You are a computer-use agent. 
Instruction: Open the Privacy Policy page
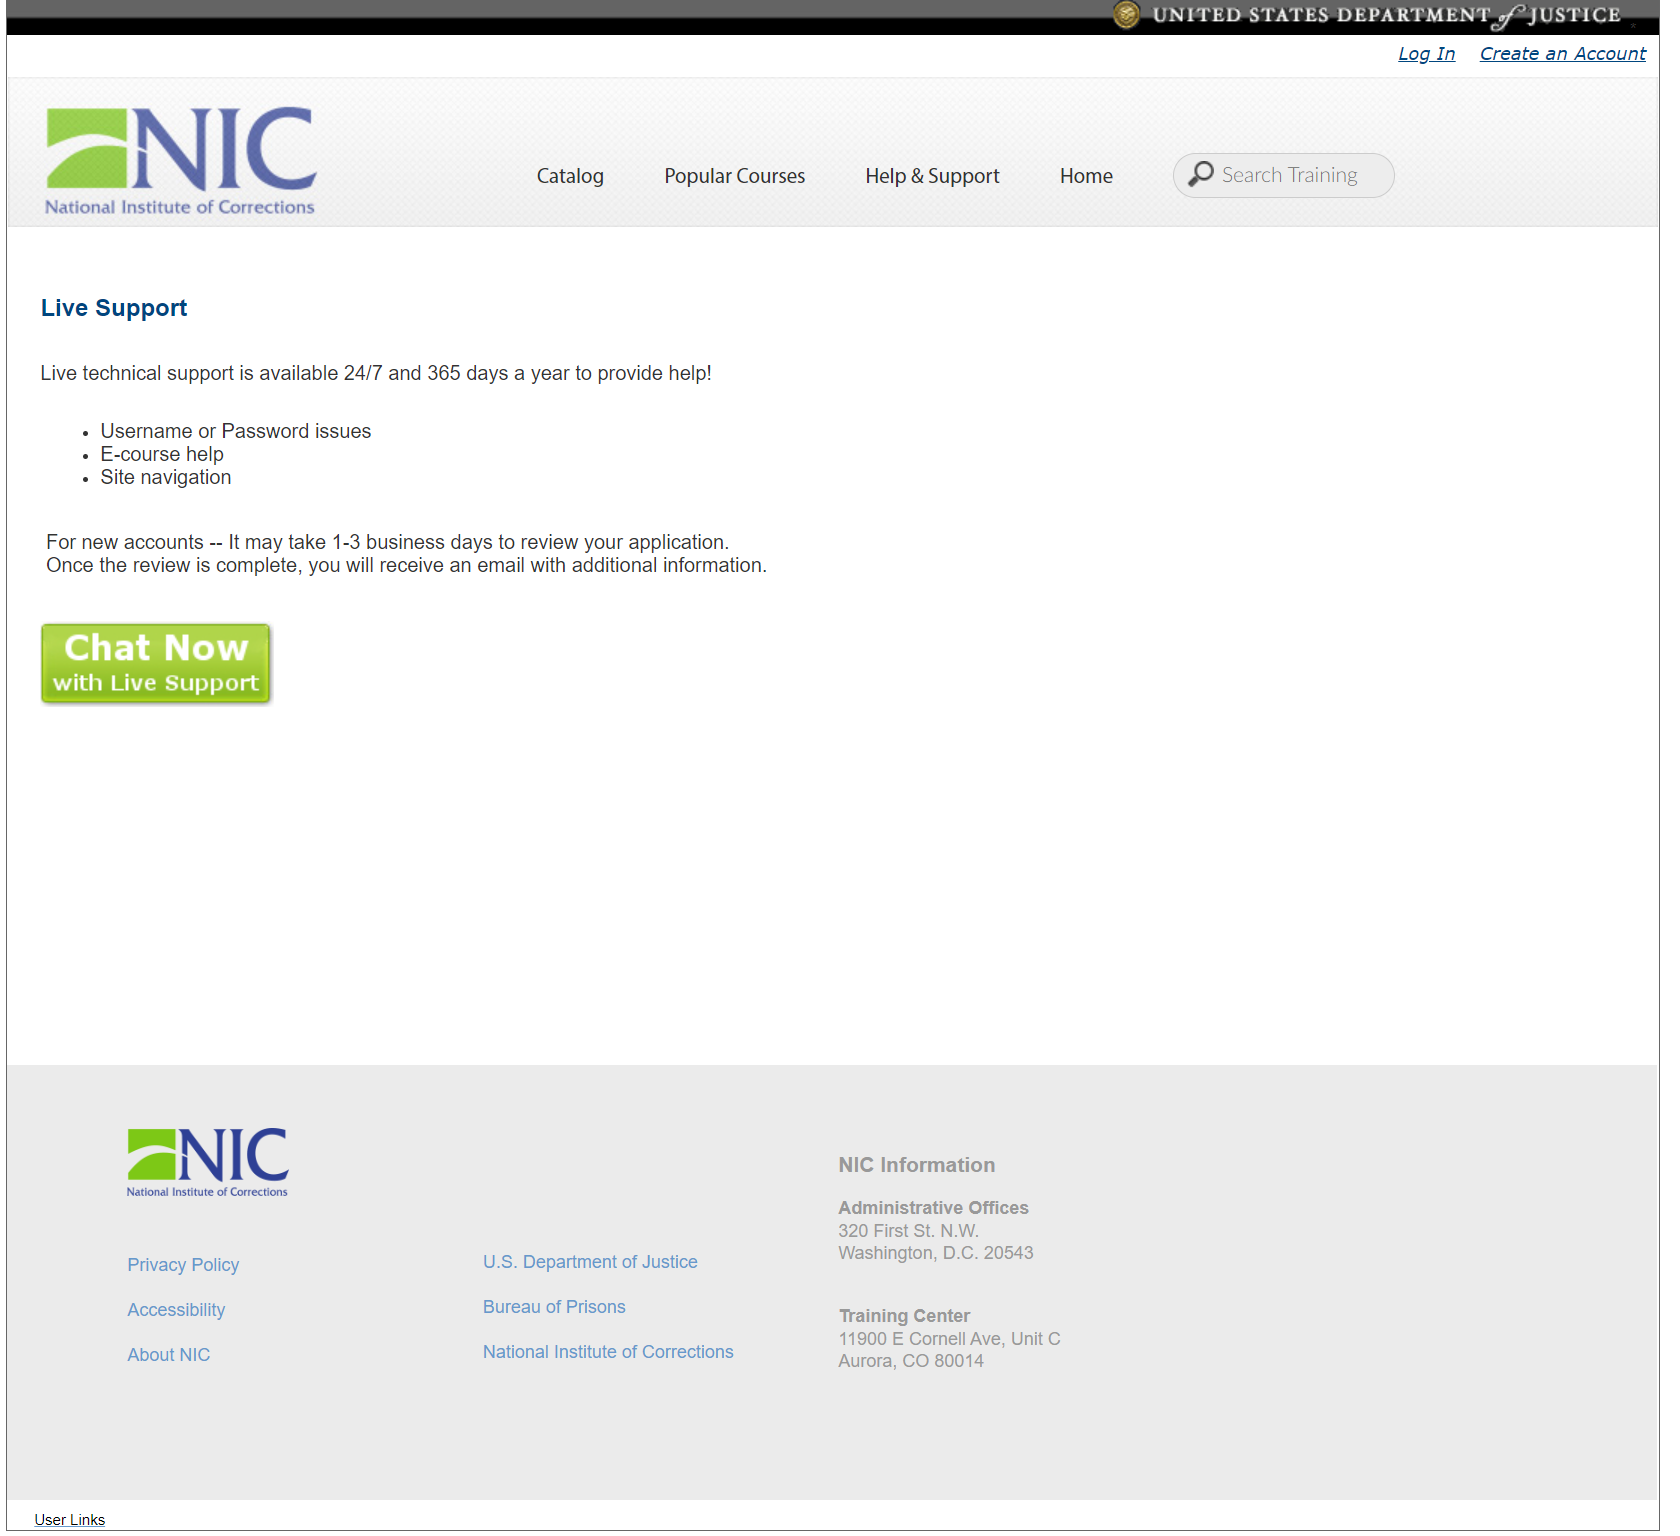tap(183, 1264)
